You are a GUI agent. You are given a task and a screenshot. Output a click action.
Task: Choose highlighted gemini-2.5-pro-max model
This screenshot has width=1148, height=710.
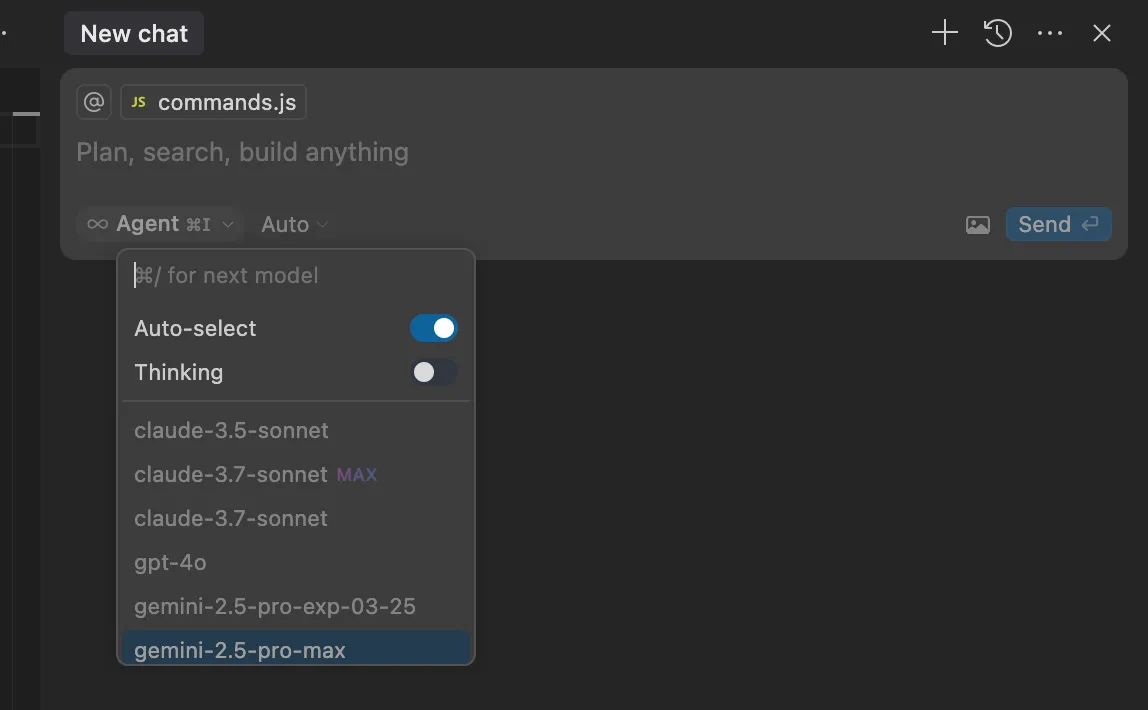click(x=296, y=649)
